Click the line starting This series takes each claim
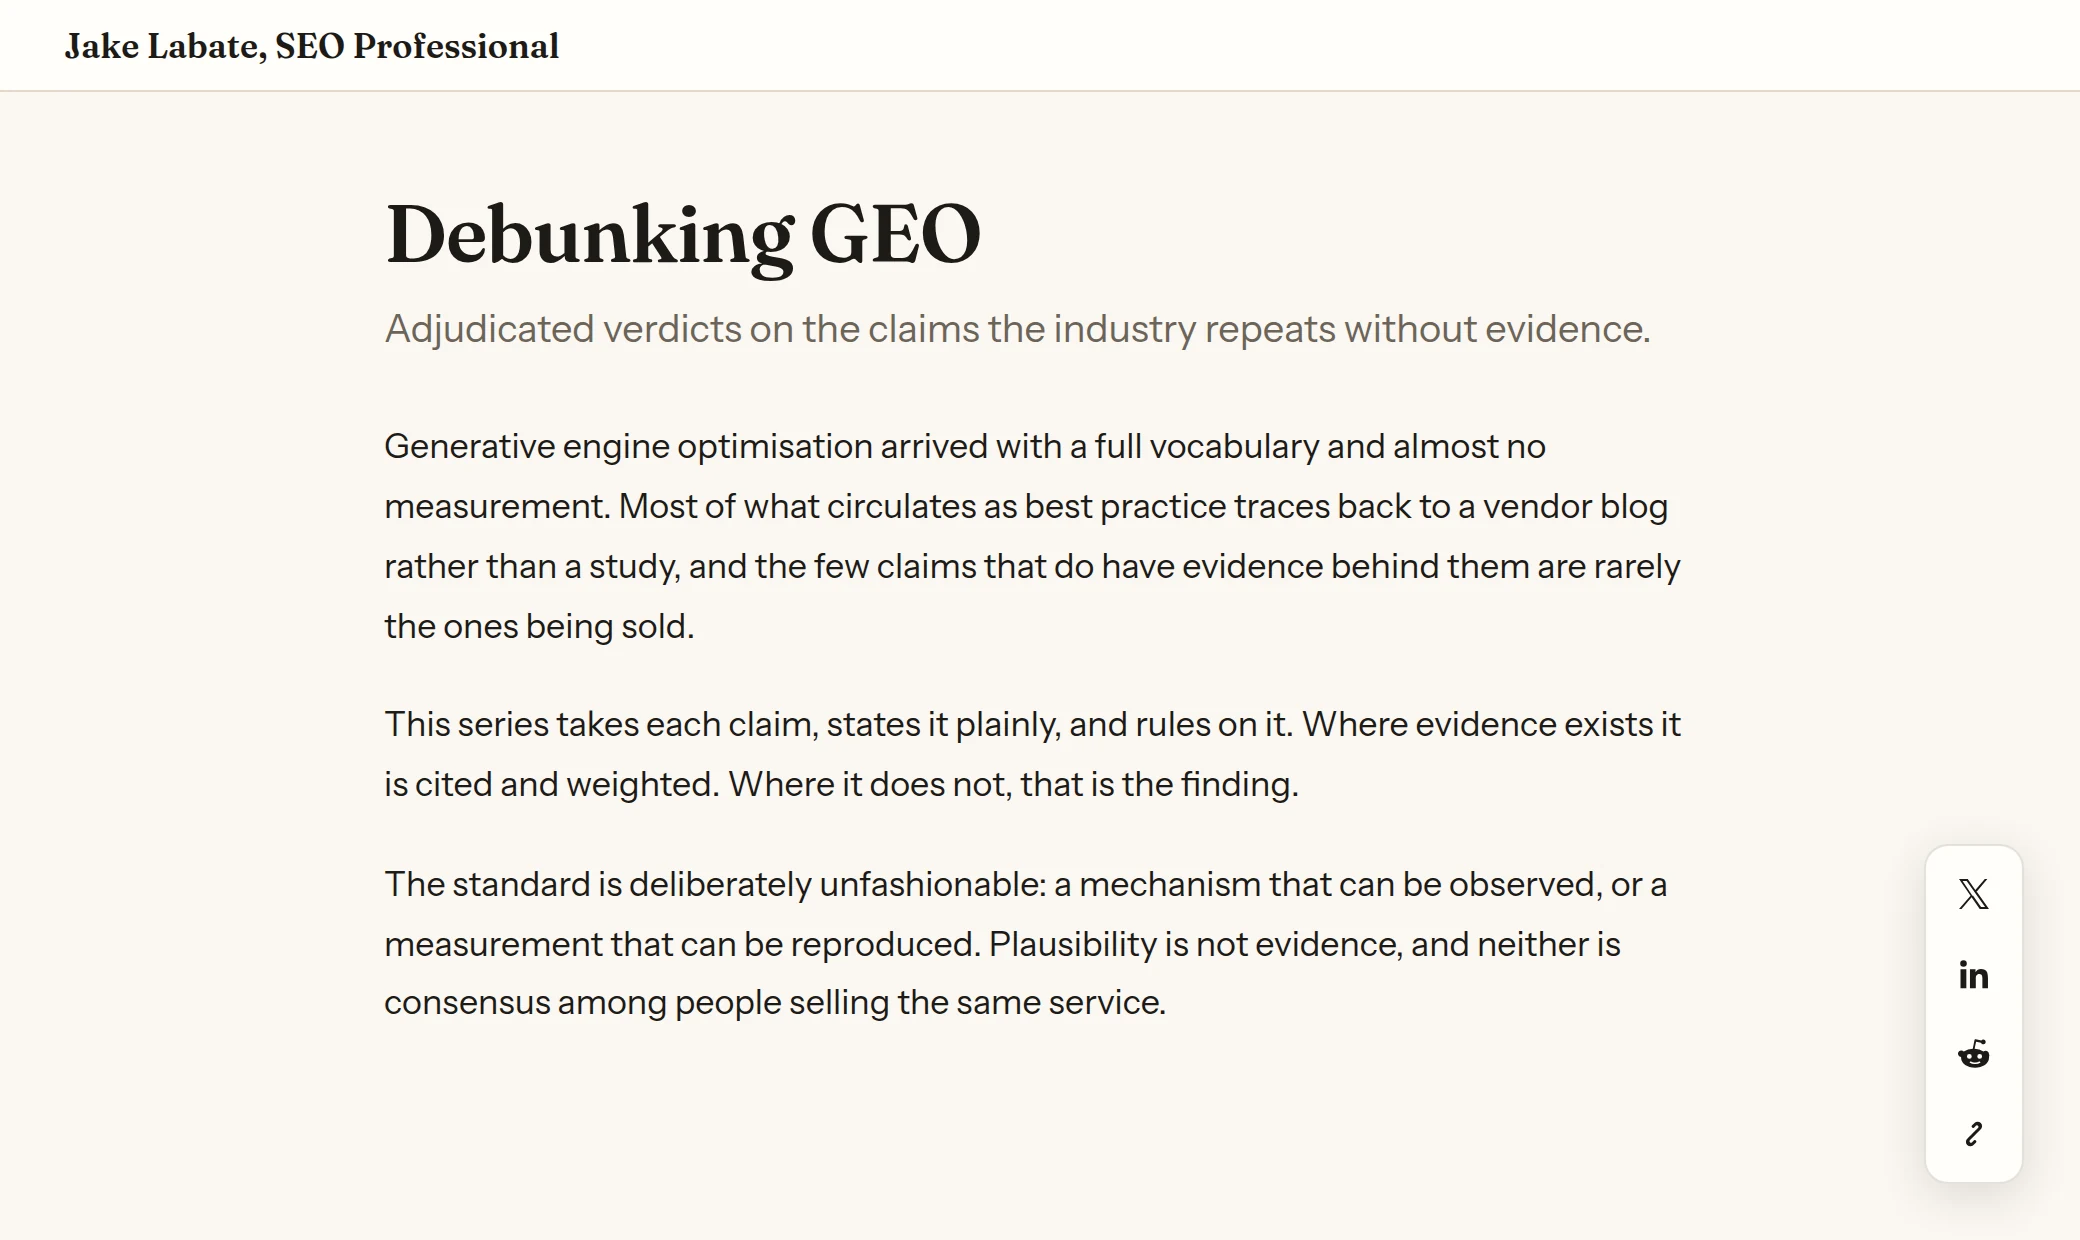This screenshot has height=1240, width=2080. coord(1032,724)
